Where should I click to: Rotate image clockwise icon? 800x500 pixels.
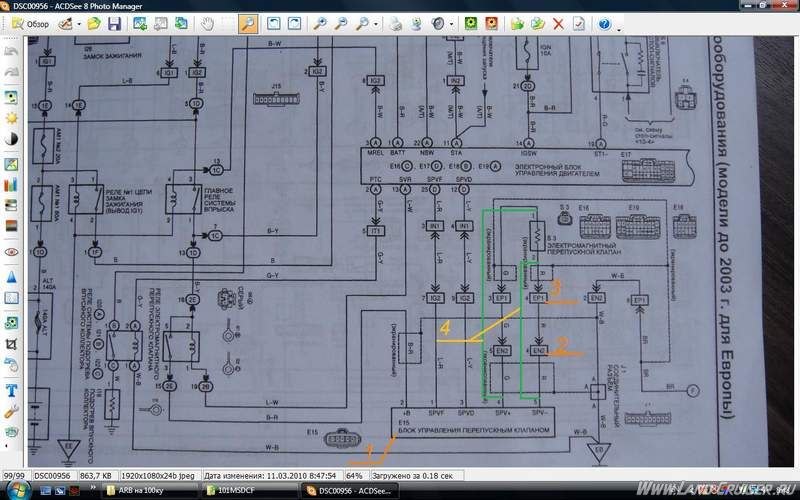[294, 24]
